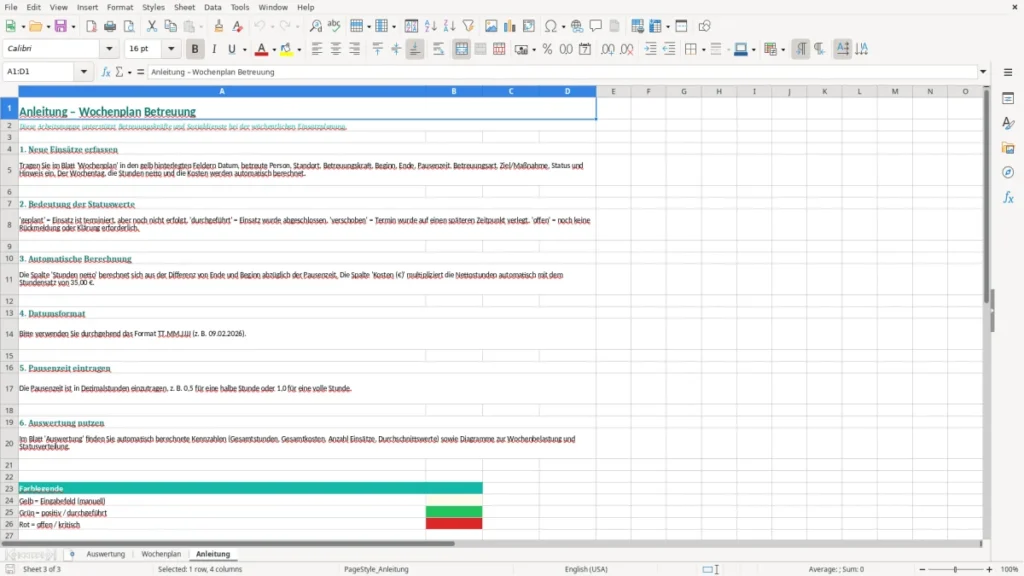Insert Image icon in toolbar
Image resolution: width=1024 pixels, height=576 pixels.
tap(491, 26)
